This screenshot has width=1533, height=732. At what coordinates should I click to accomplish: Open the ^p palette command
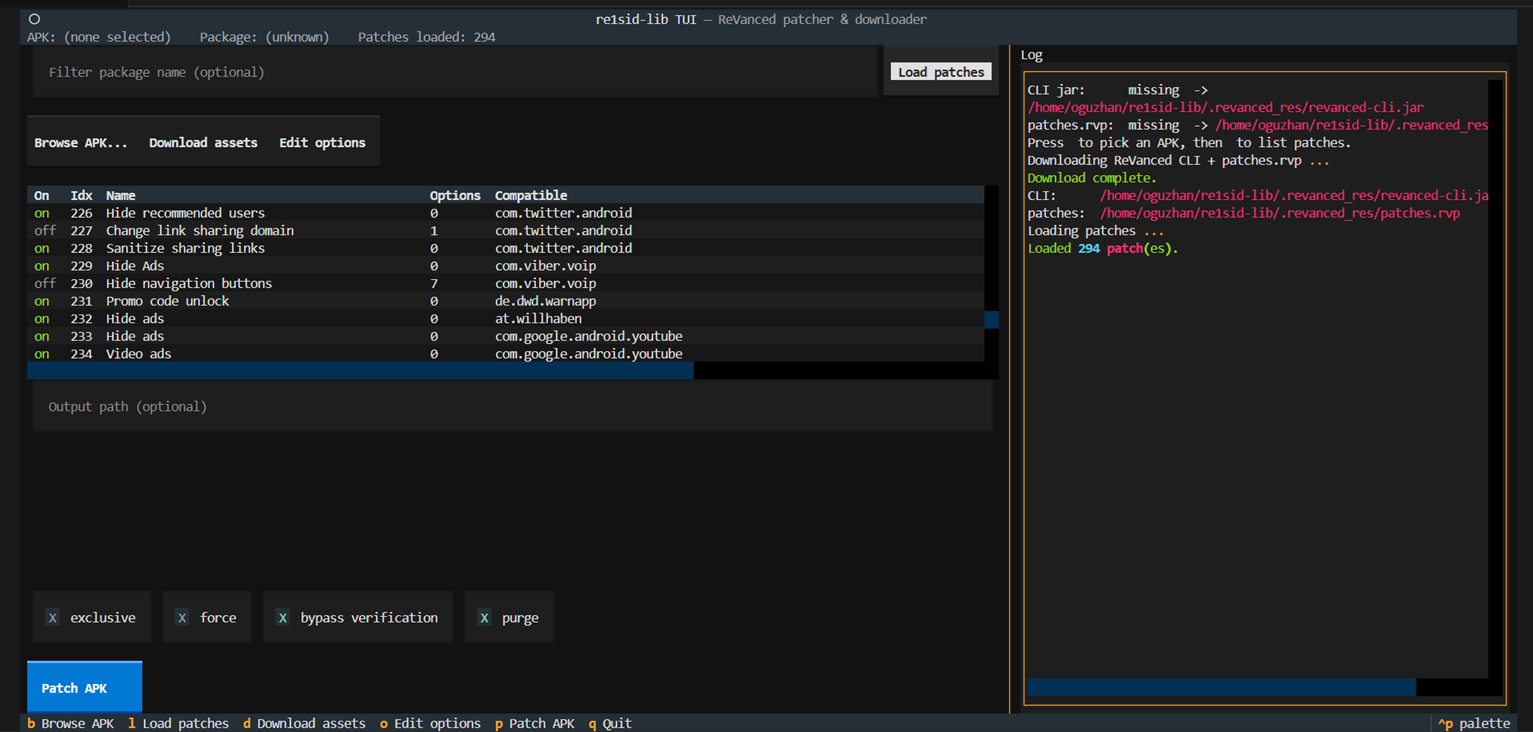click(x=1474, y=723)
